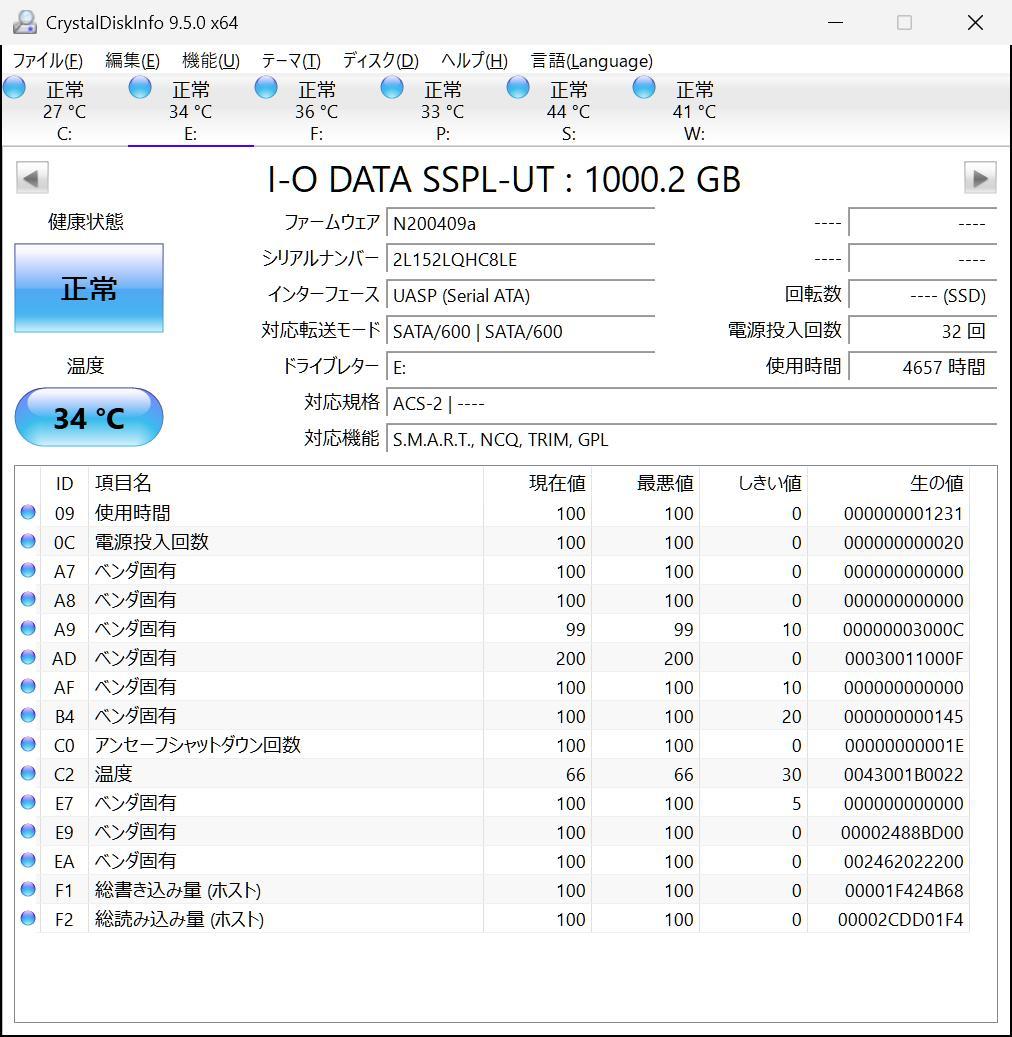The image size is (1012, 1037).
Task: Click raw value 00030011000F
Action: [904, 659]
